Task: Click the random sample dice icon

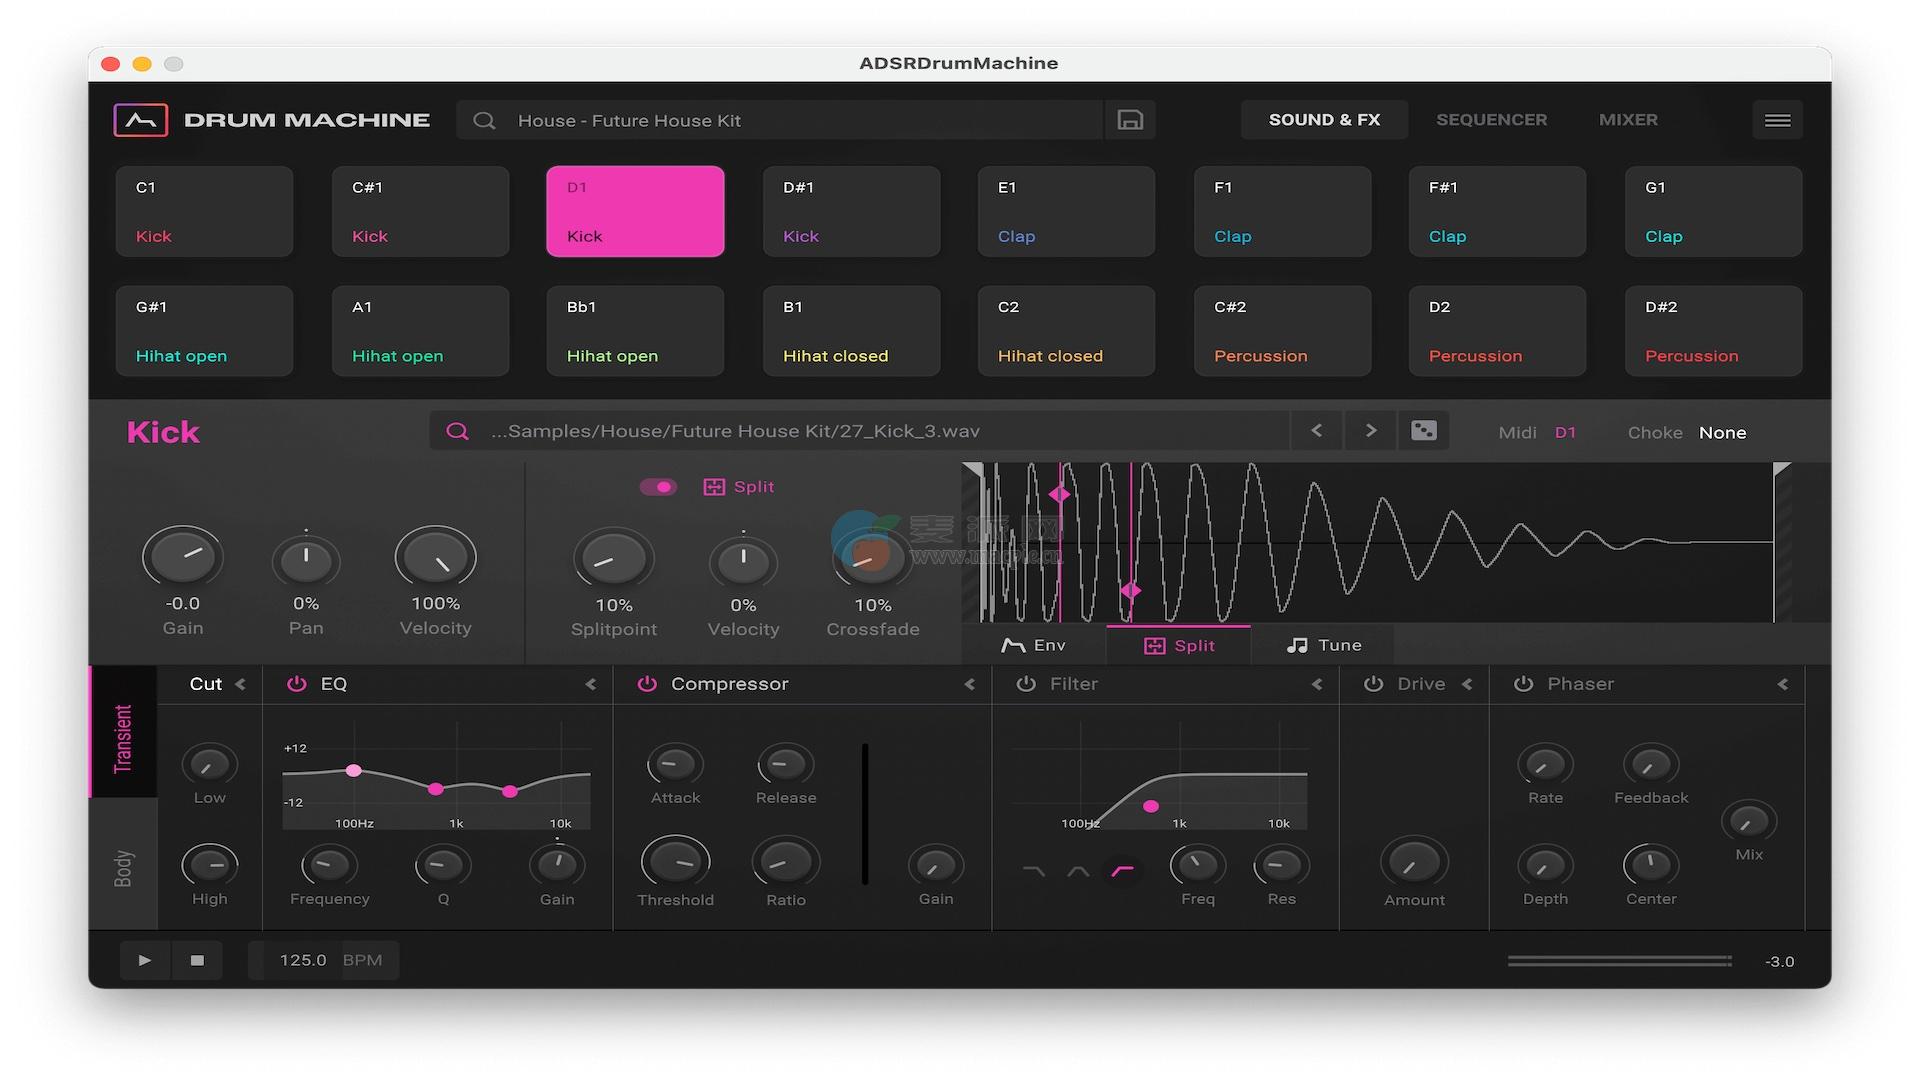Action: [x=1423, y=431]
